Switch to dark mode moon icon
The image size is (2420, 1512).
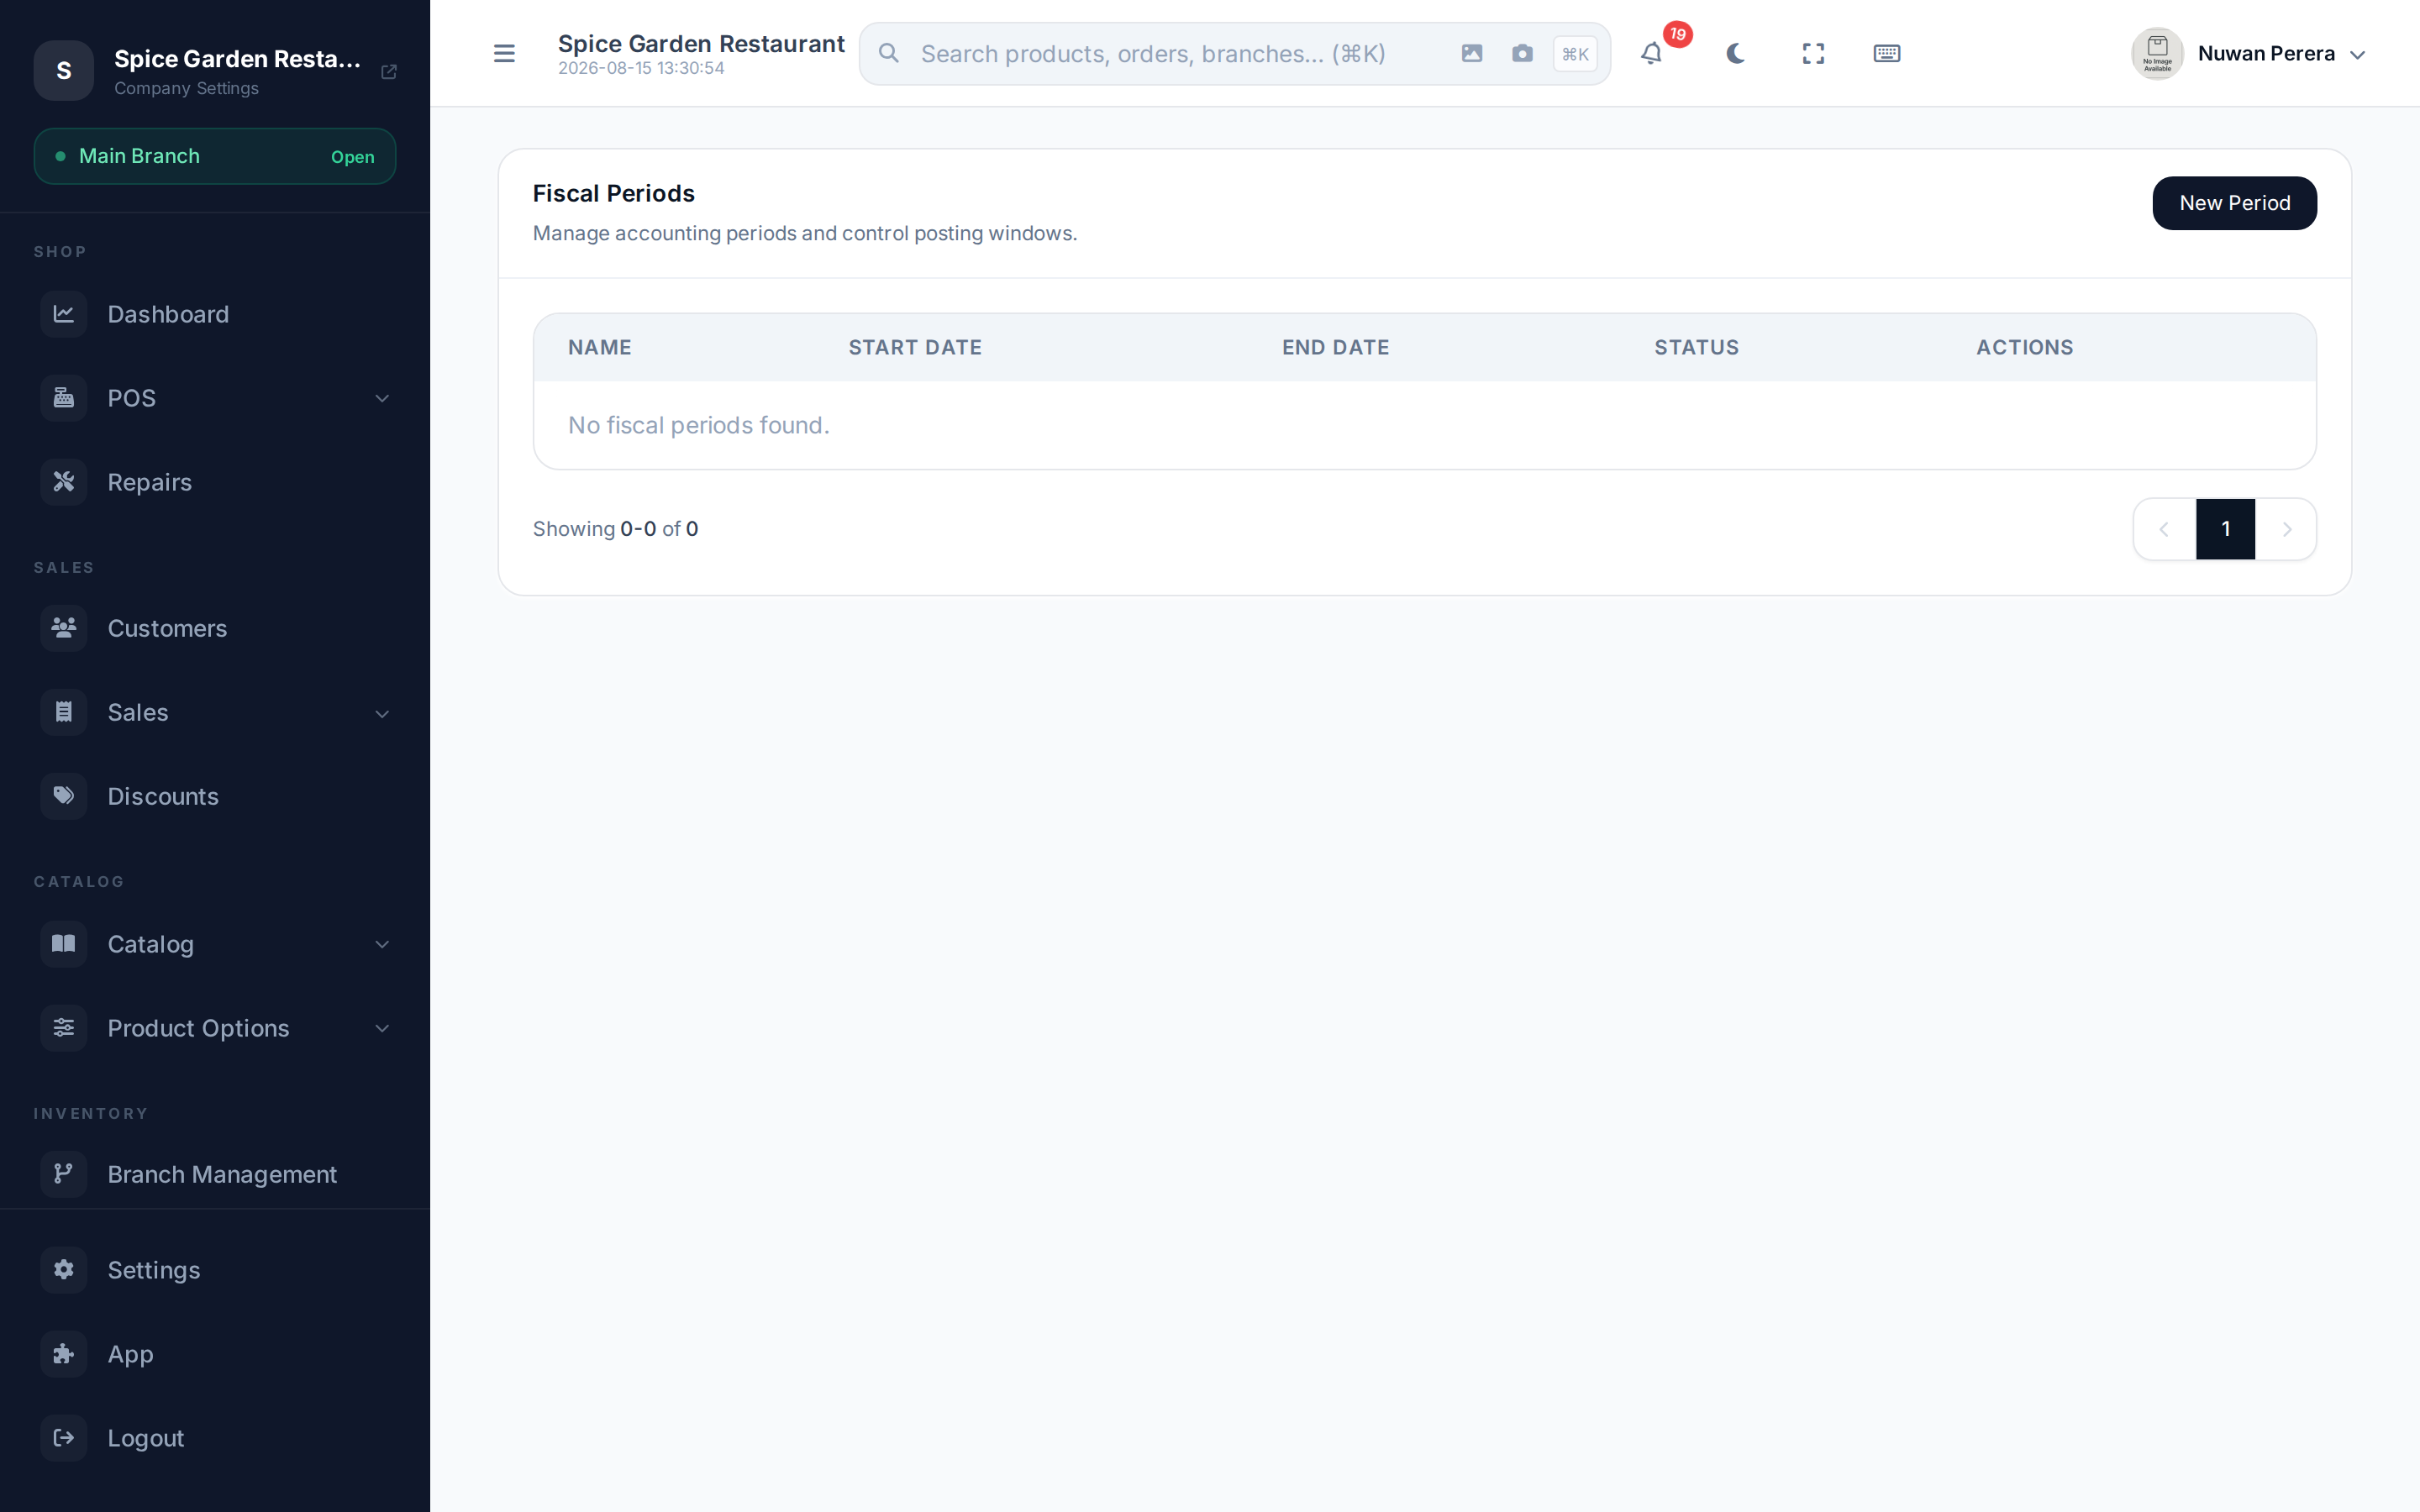(x=1735, y=53)
